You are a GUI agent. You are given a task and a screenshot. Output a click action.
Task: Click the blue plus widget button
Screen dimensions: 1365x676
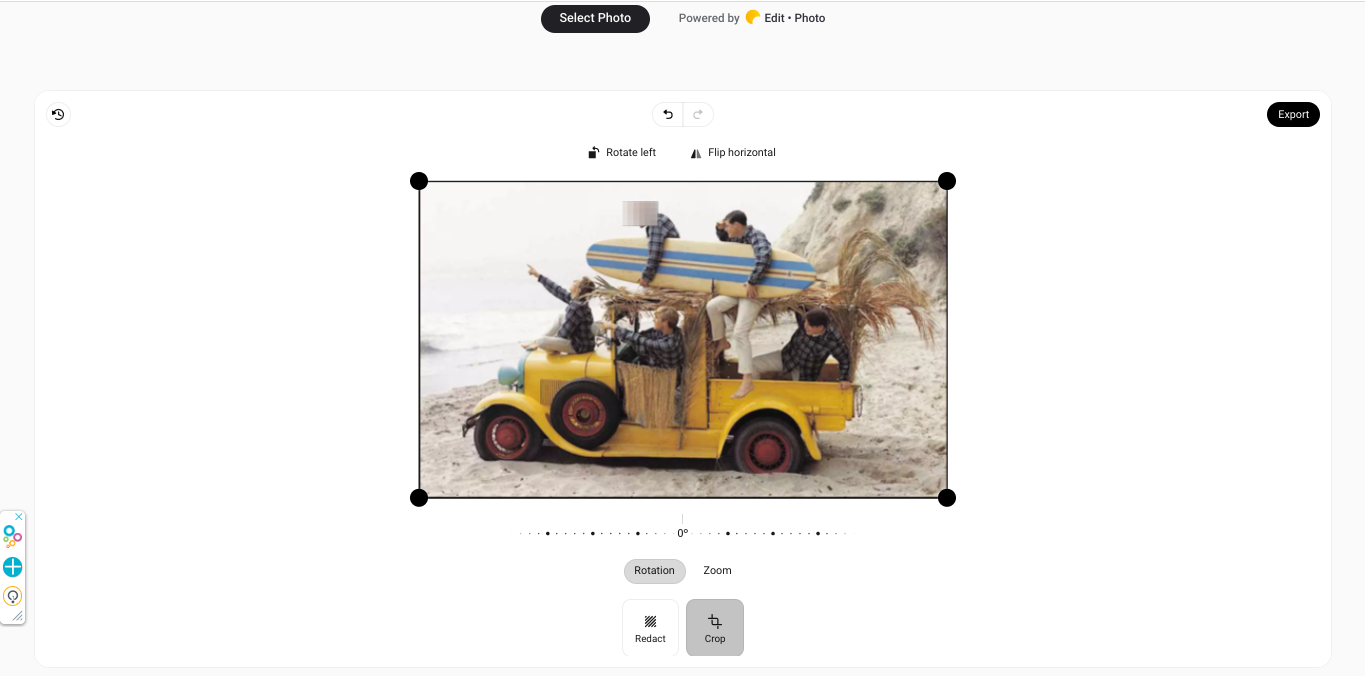pyautogui.click(x=12, y=567)
